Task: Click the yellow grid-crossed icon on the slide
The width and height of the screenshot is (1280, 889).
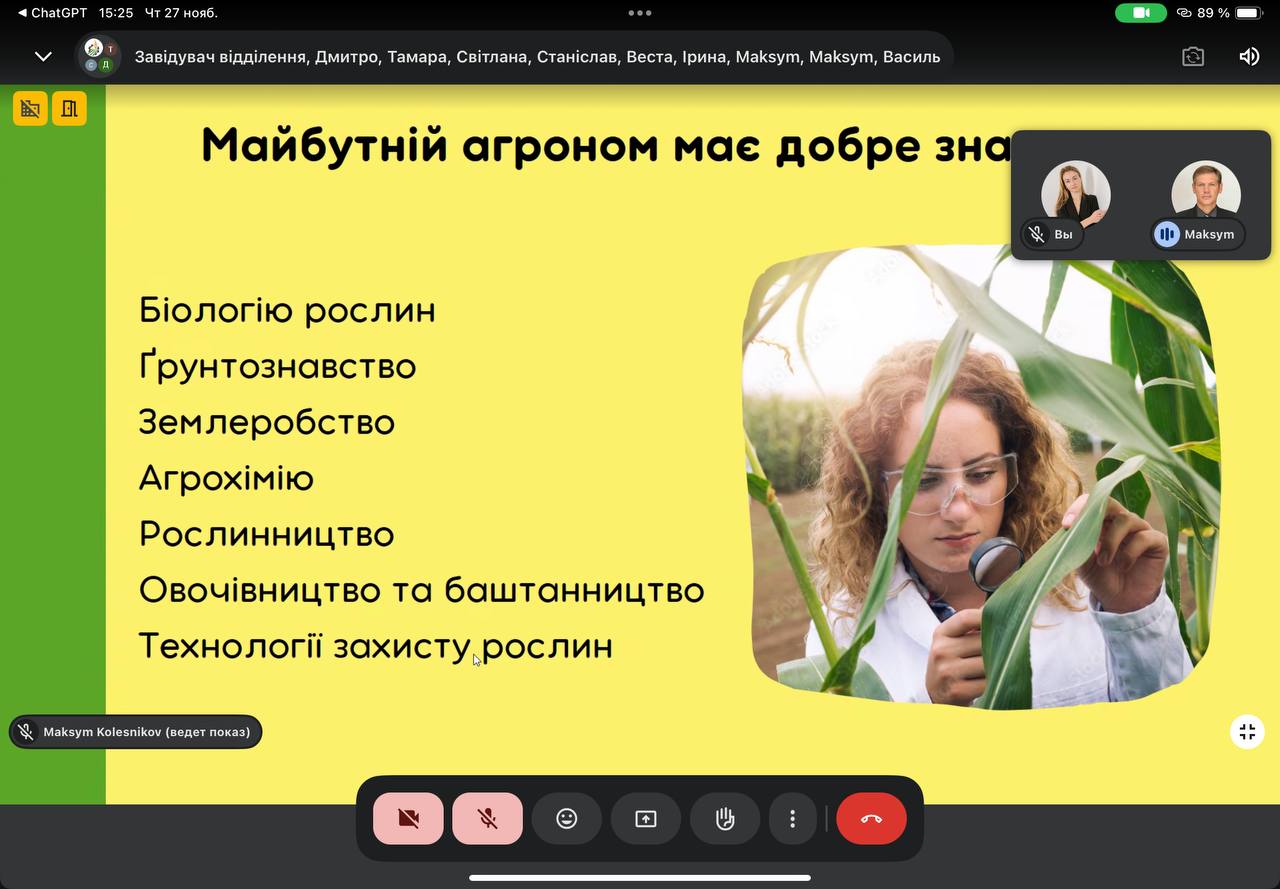Action: pyautogui.click(x=30, y=108)
